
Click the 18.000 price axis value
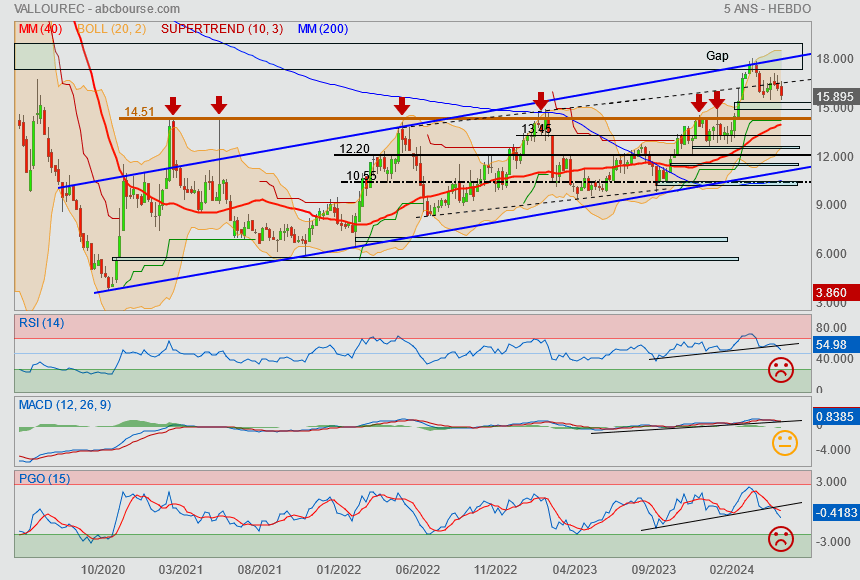click(835, 59)
